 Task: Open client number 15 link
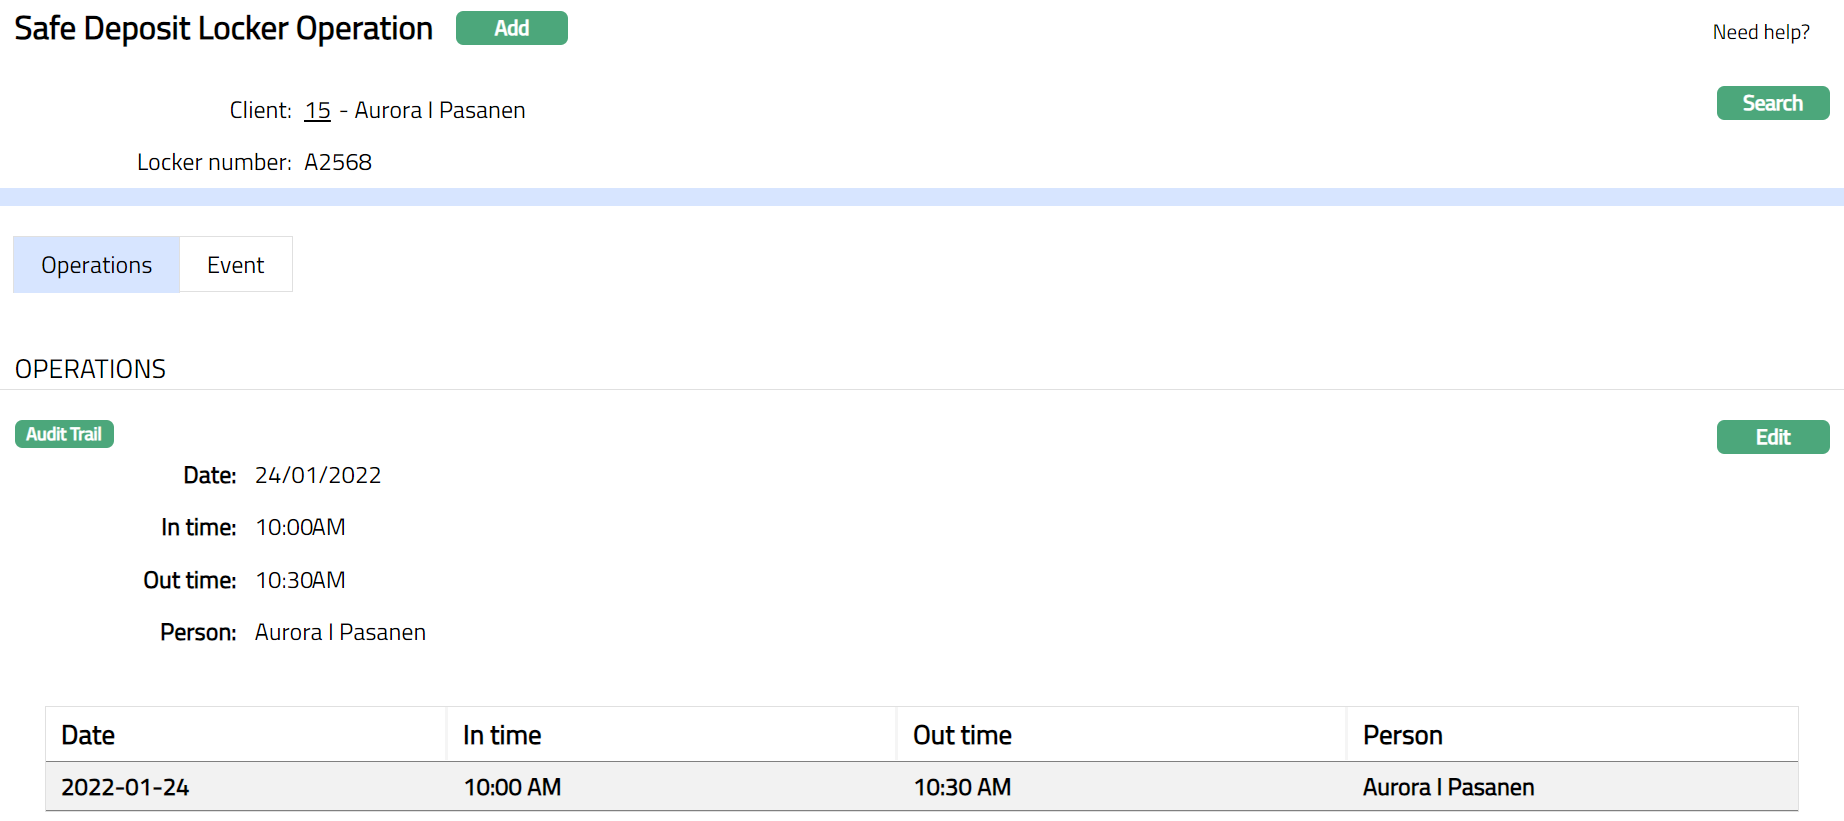click(317, 110)
